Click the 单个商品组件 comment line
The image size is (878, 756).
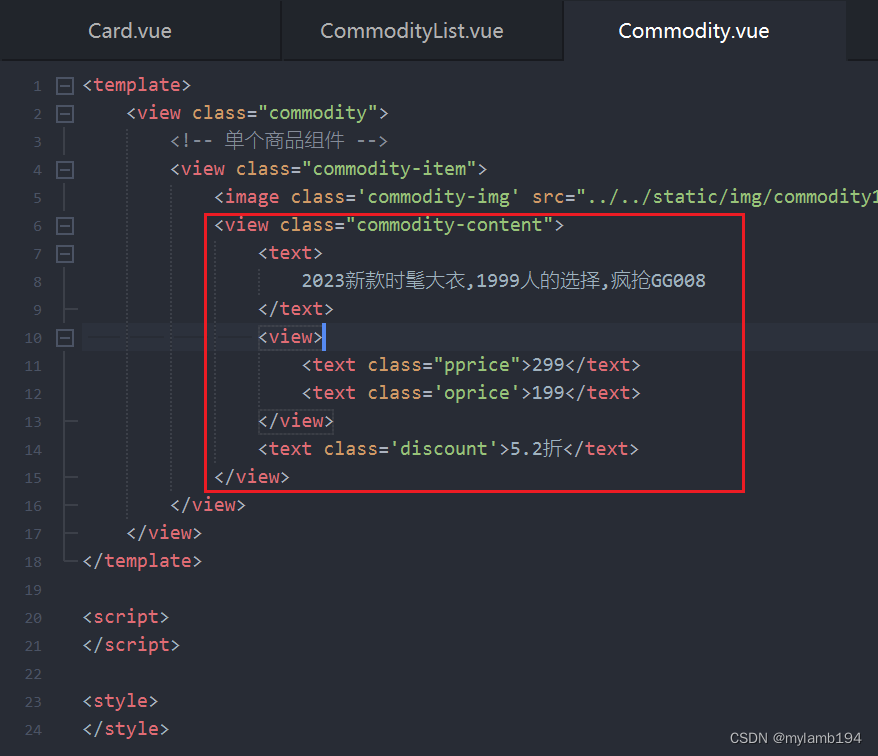(x=279, y=141)
